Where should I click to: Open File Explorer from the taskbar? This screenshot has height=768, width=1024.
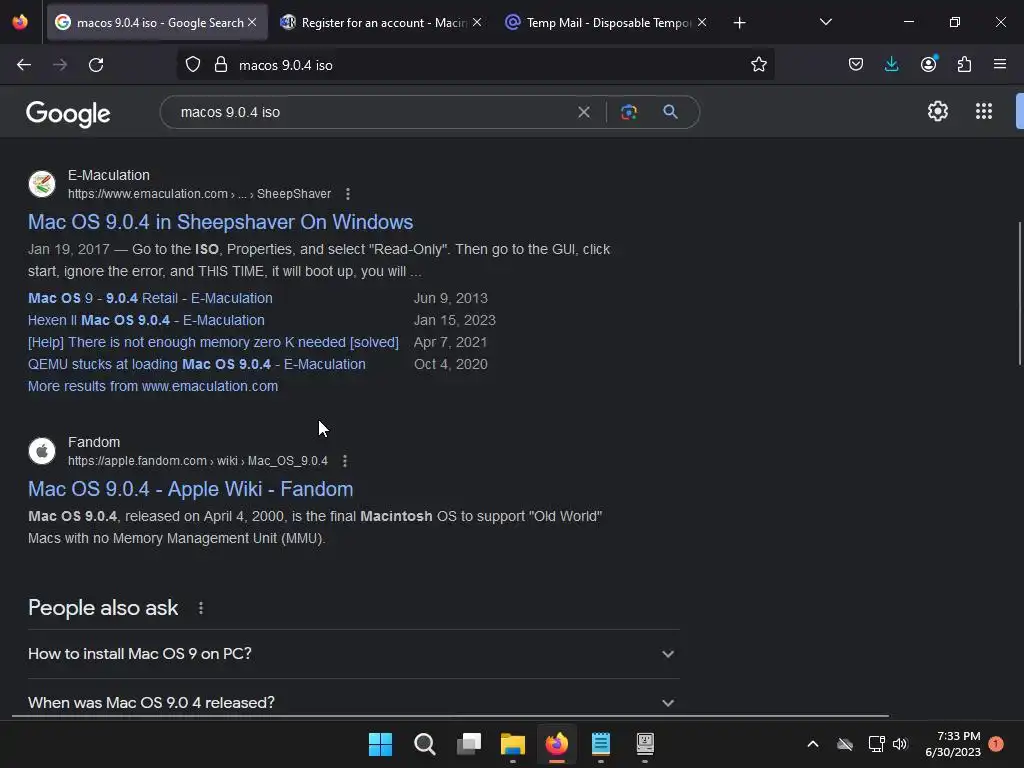(513, 744)
